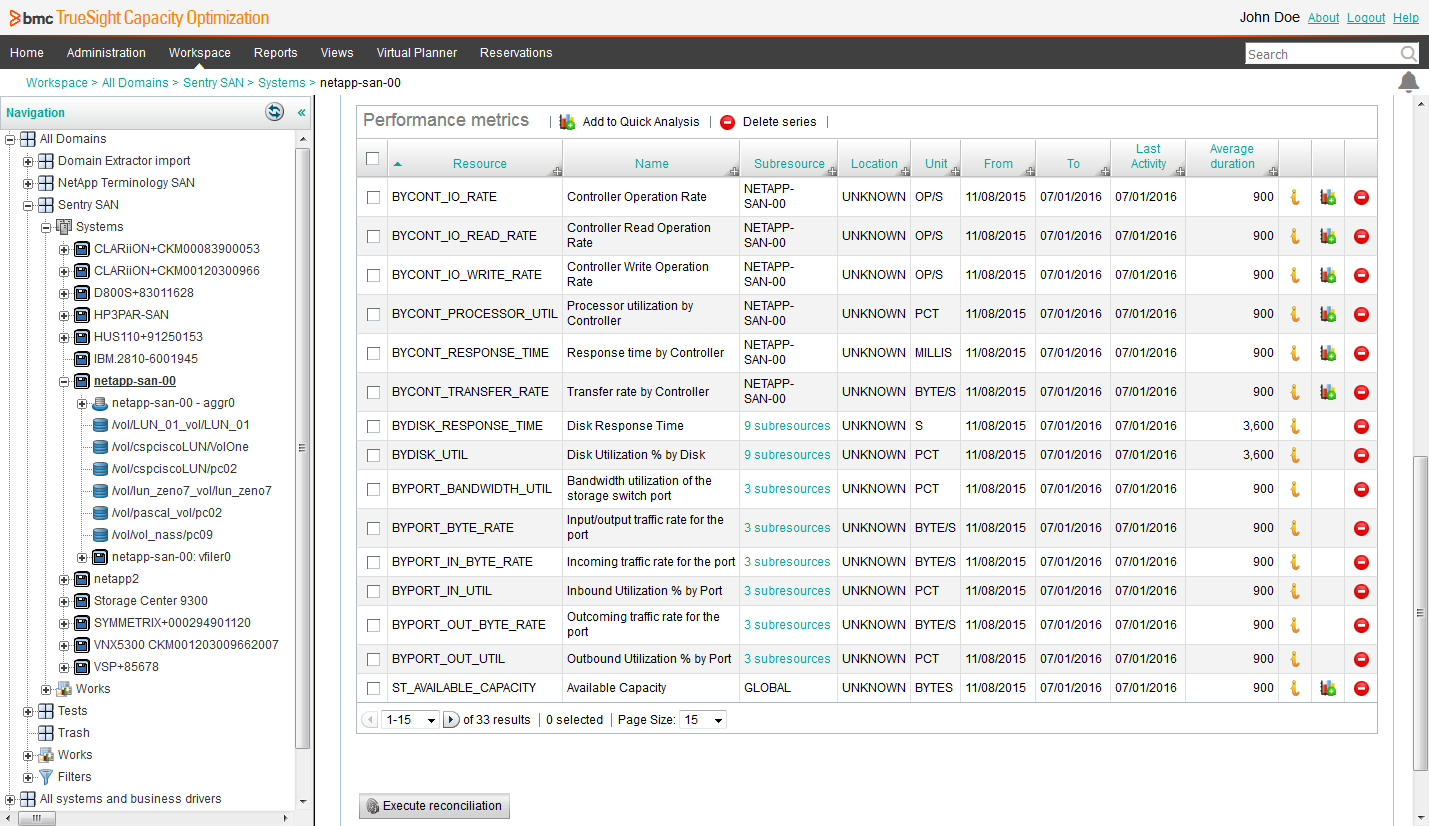Open the Reservations menu
This screenshot has width=1429, height=826.
(x=516, y=53)
